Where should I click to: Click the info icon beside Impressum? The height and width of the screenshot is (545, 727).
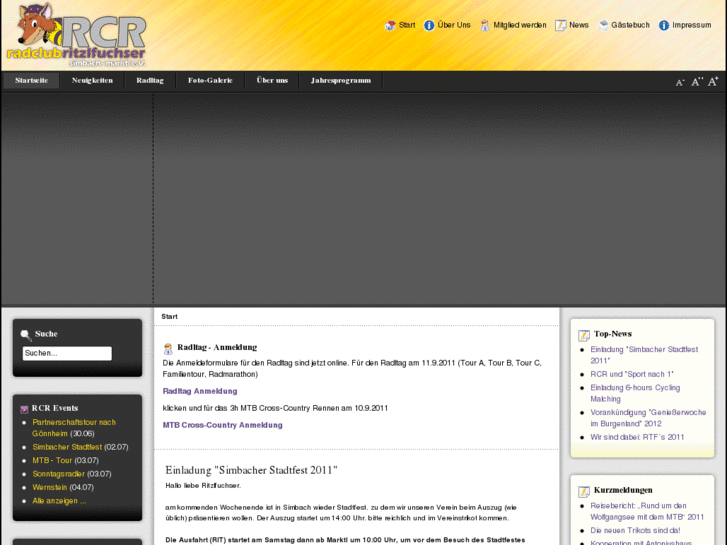[664, 26]
